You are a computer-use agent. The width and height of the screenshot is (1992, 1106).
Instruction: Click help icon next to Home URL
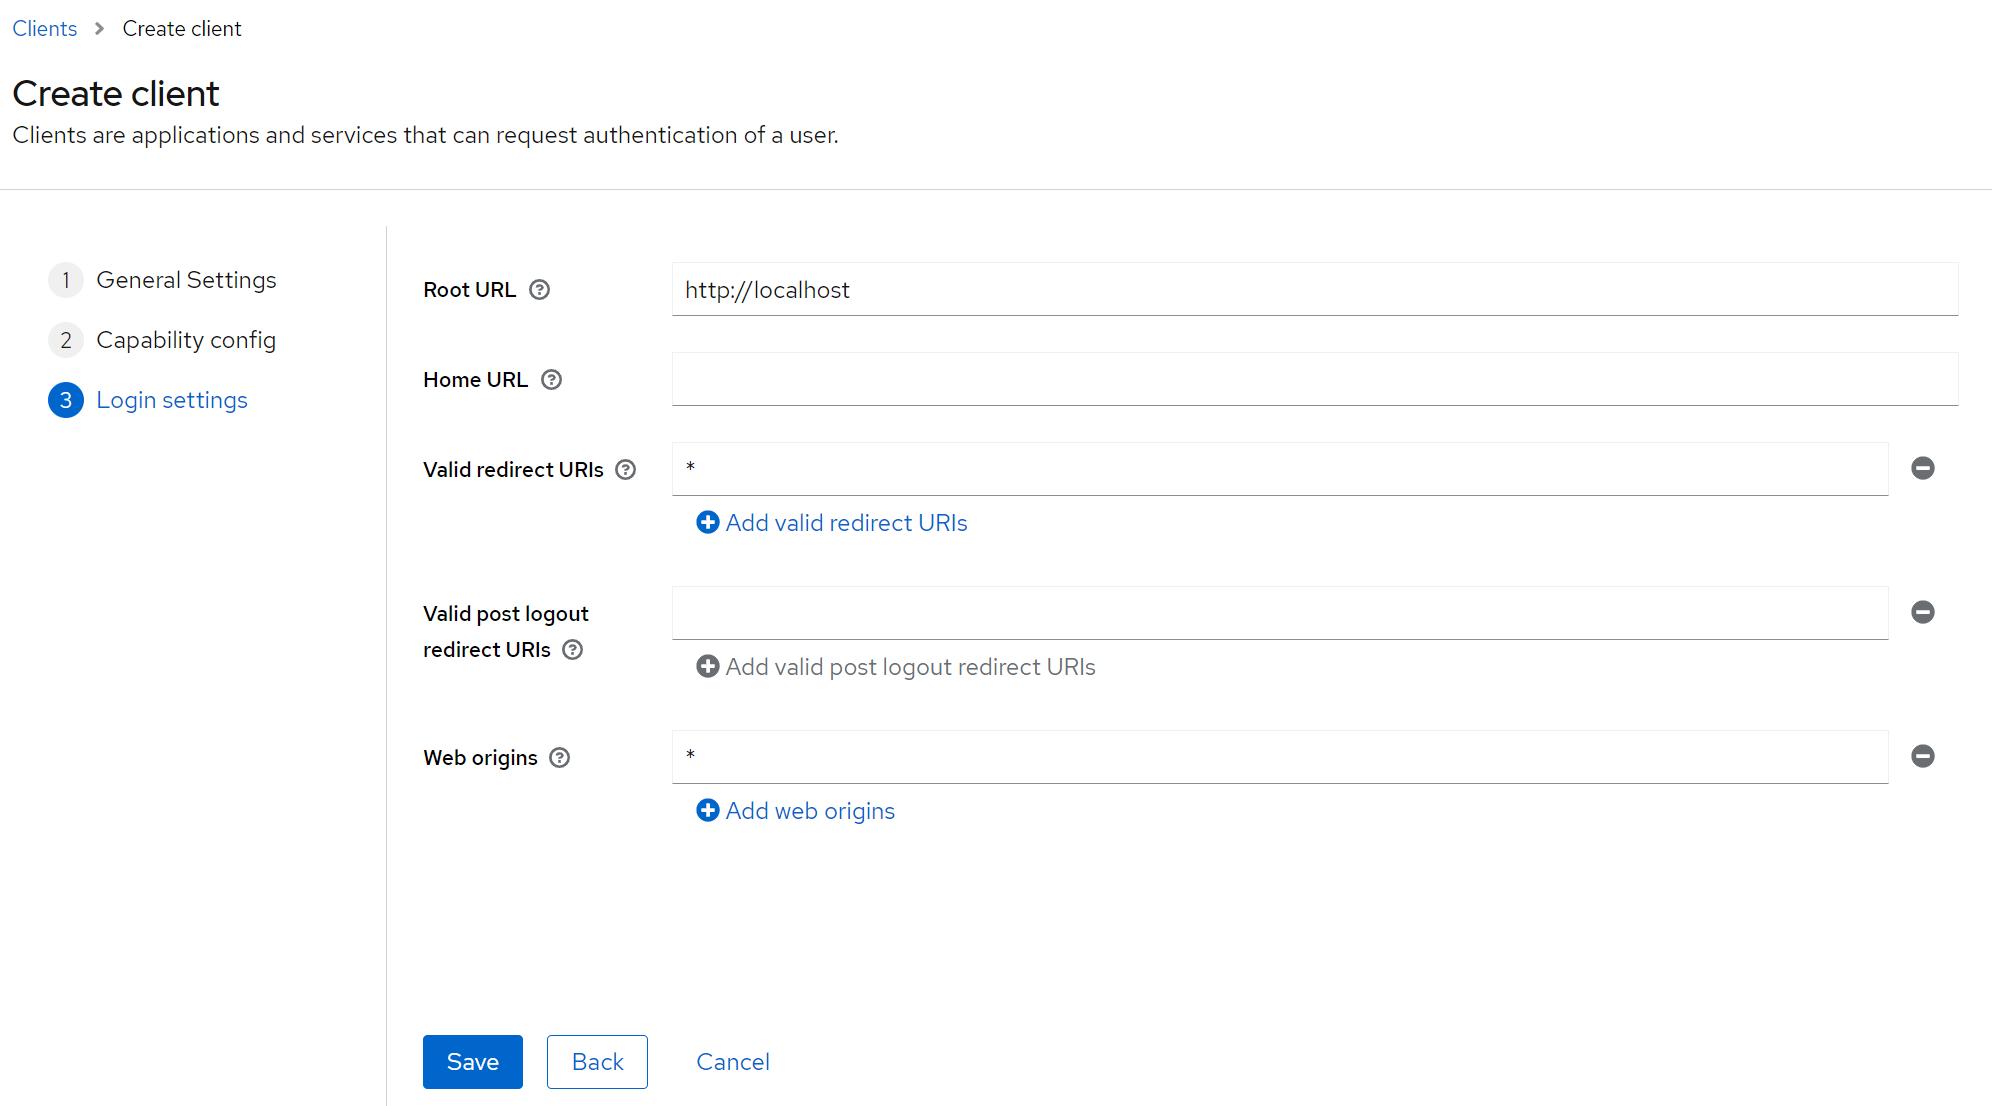click(551, 380)
